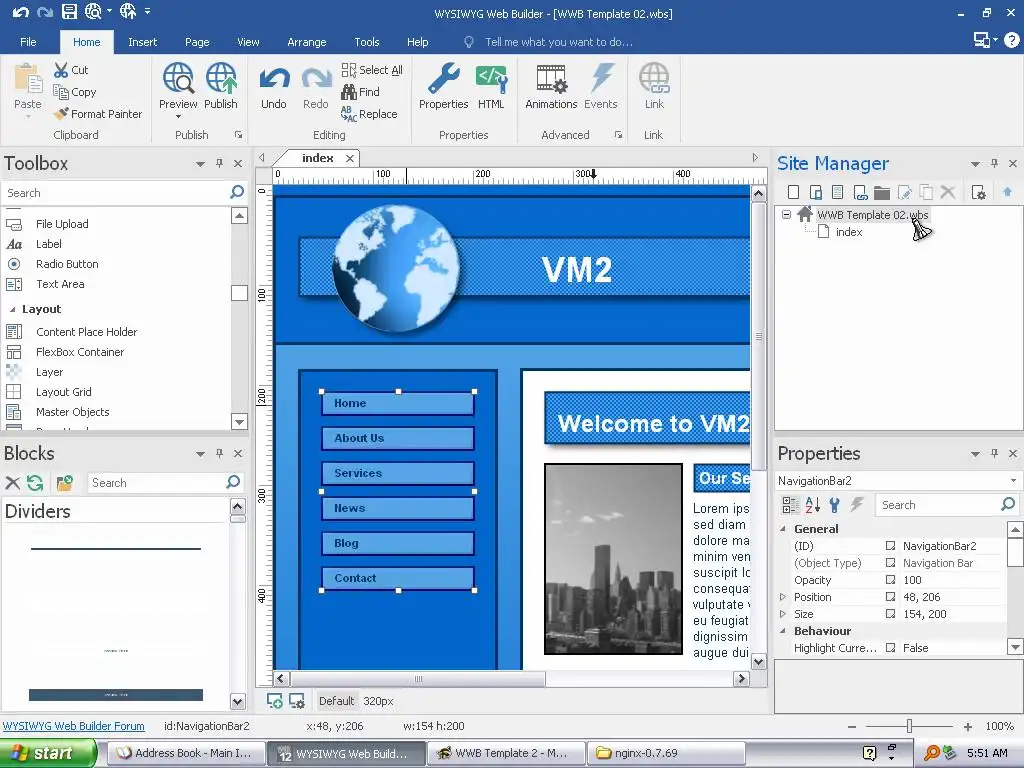Switch to the View ribbon tab

click(x=248, y=42)
